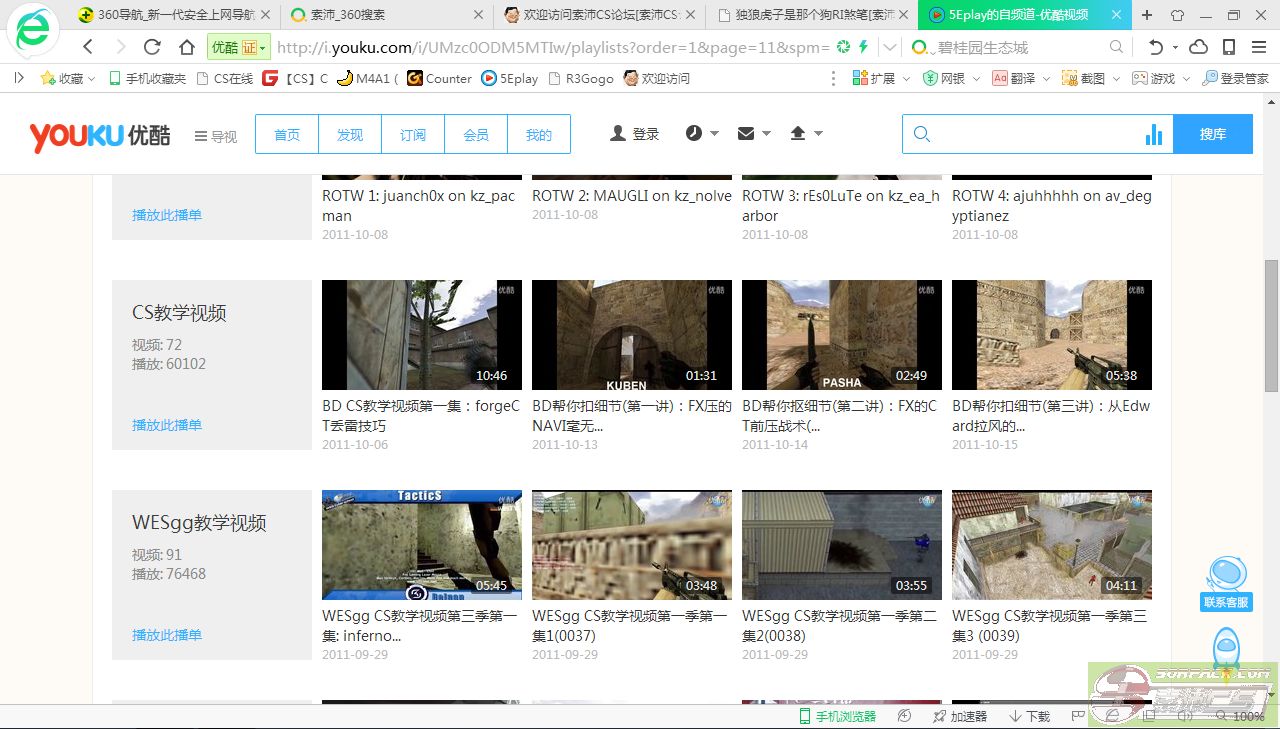The width and height of the screenshot is (1280, 729).
Task: Open the KUBEN 01:31 video thumbnail
Action: 632,335
